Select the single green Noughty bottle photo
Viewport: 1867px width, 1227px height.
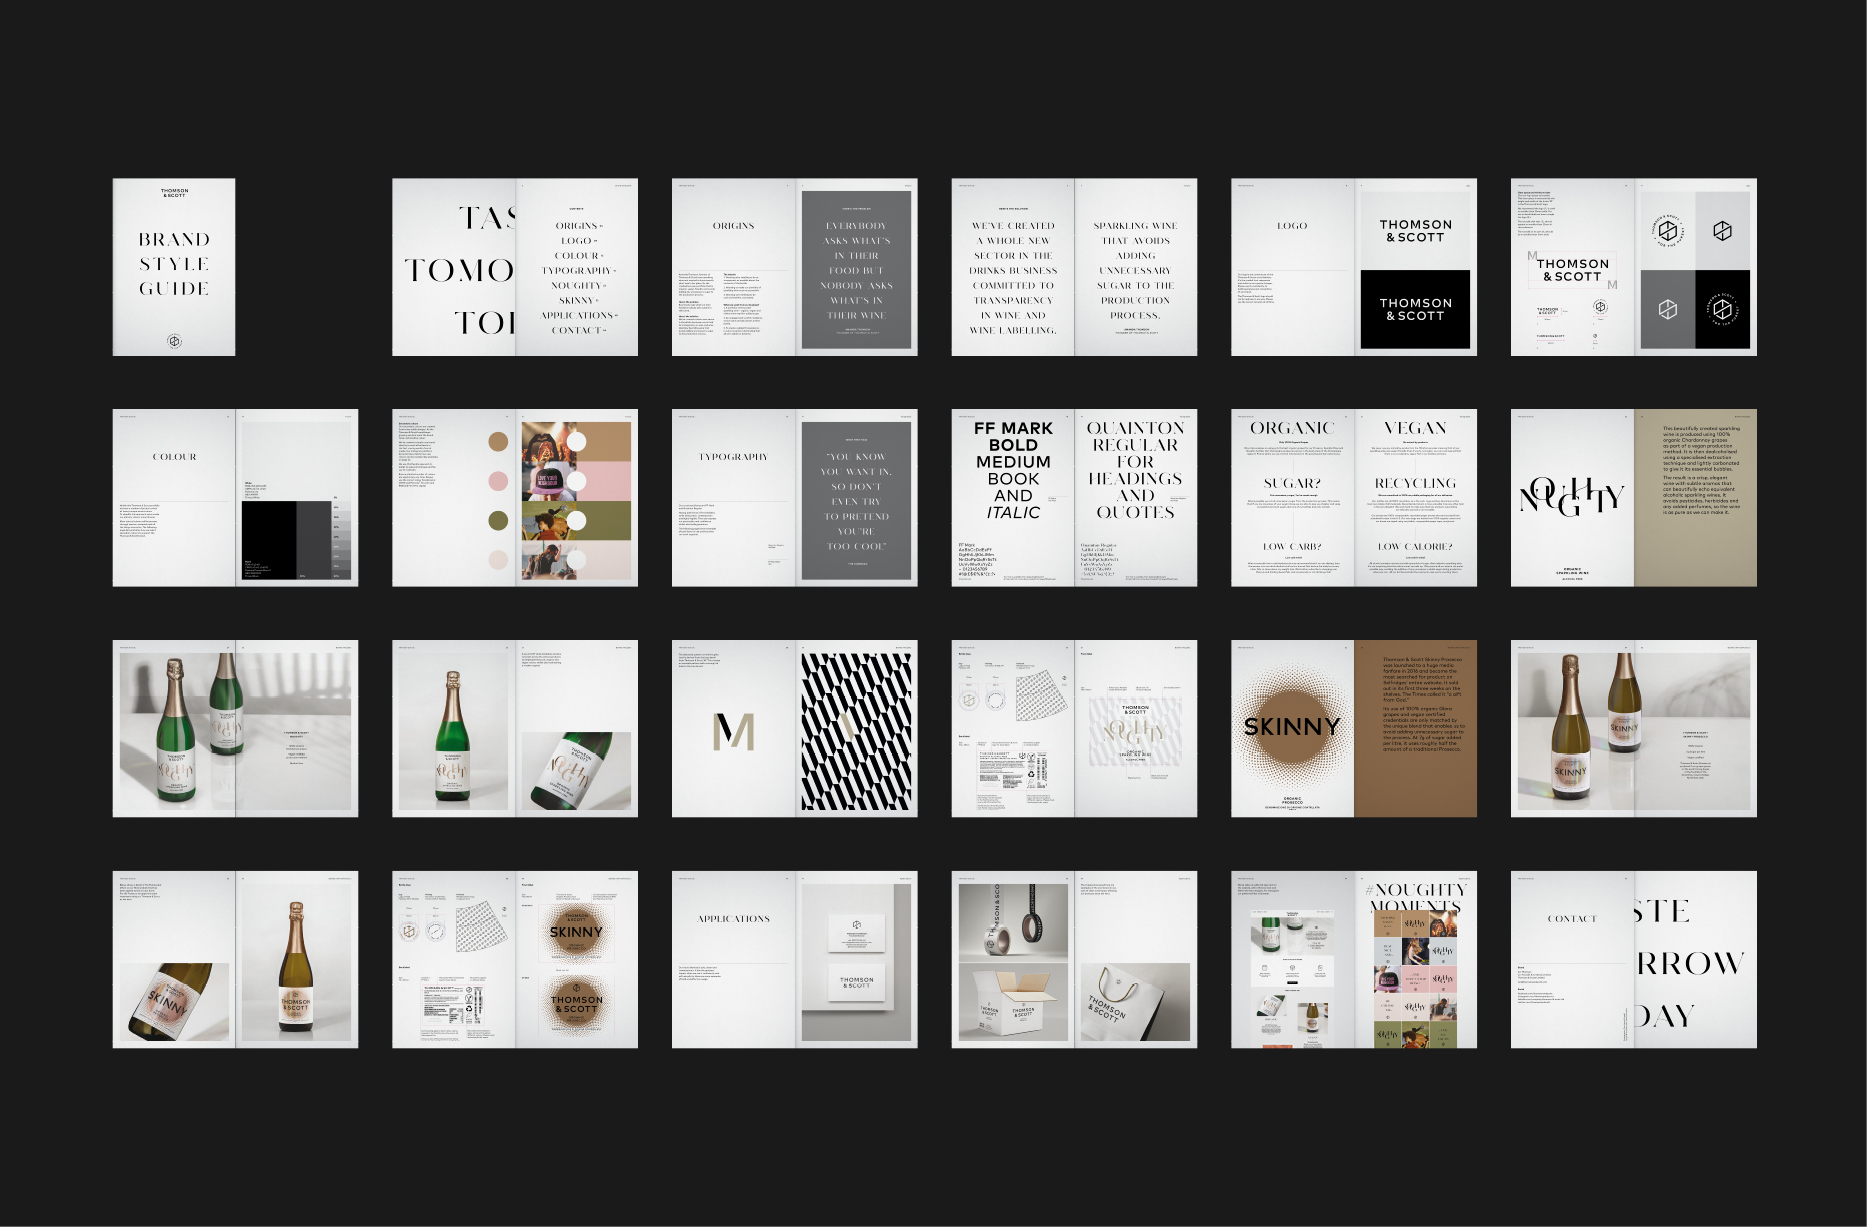454,732
